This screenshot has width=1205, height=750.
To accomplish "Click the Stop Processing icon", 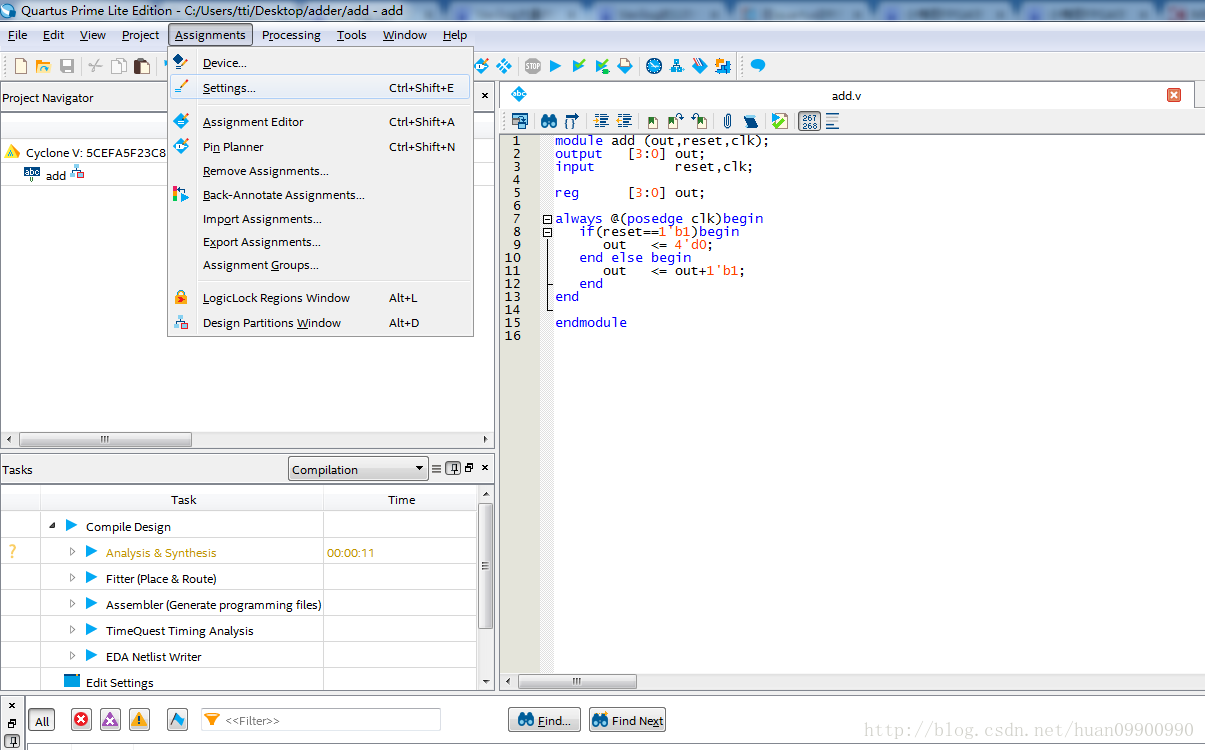I will point(533,66).
